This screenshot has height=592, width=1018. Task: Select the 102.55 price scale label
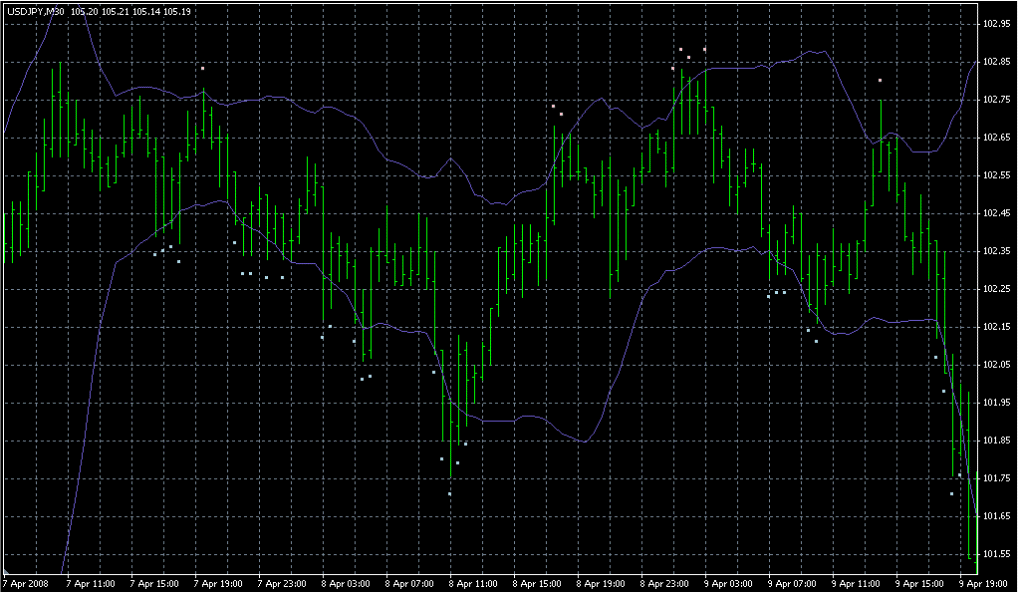tap(997, 175)
